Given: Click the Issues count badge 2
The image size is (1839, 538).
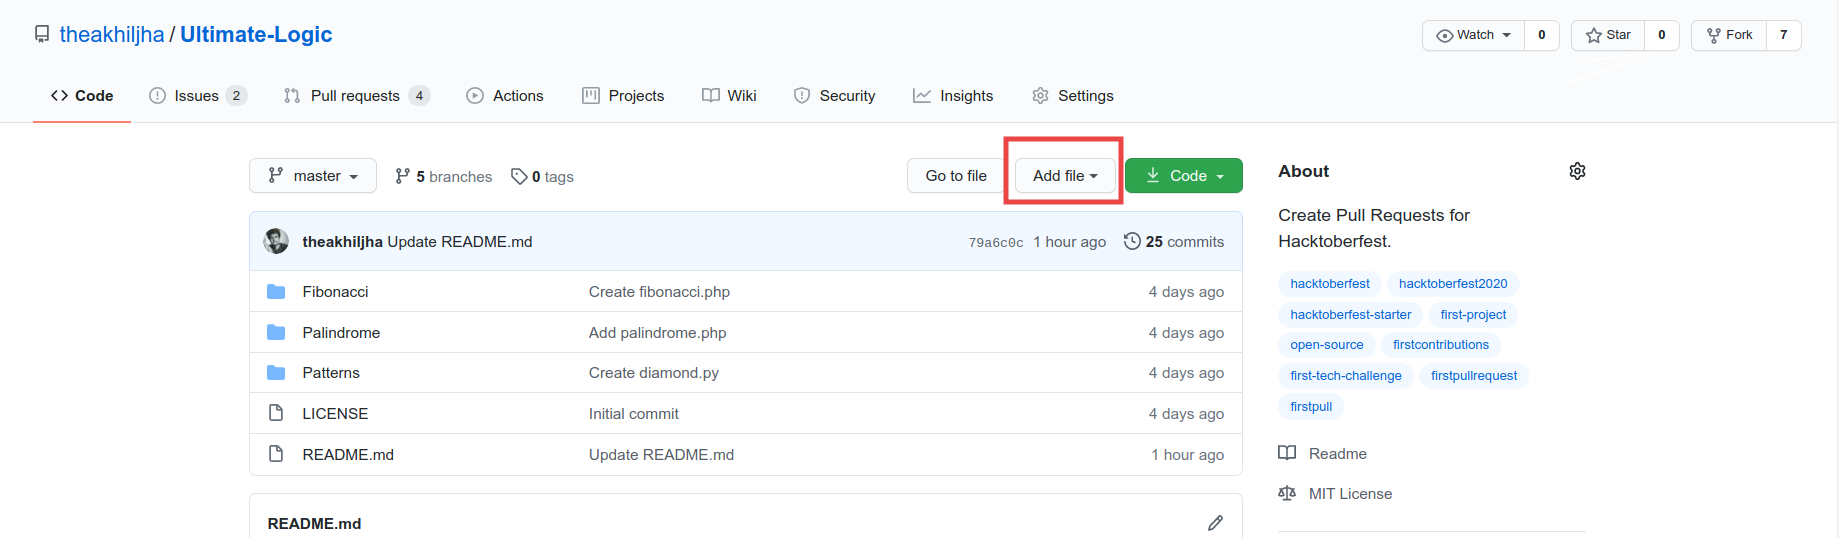Looking at the screenshot, I should pos(237,96).
